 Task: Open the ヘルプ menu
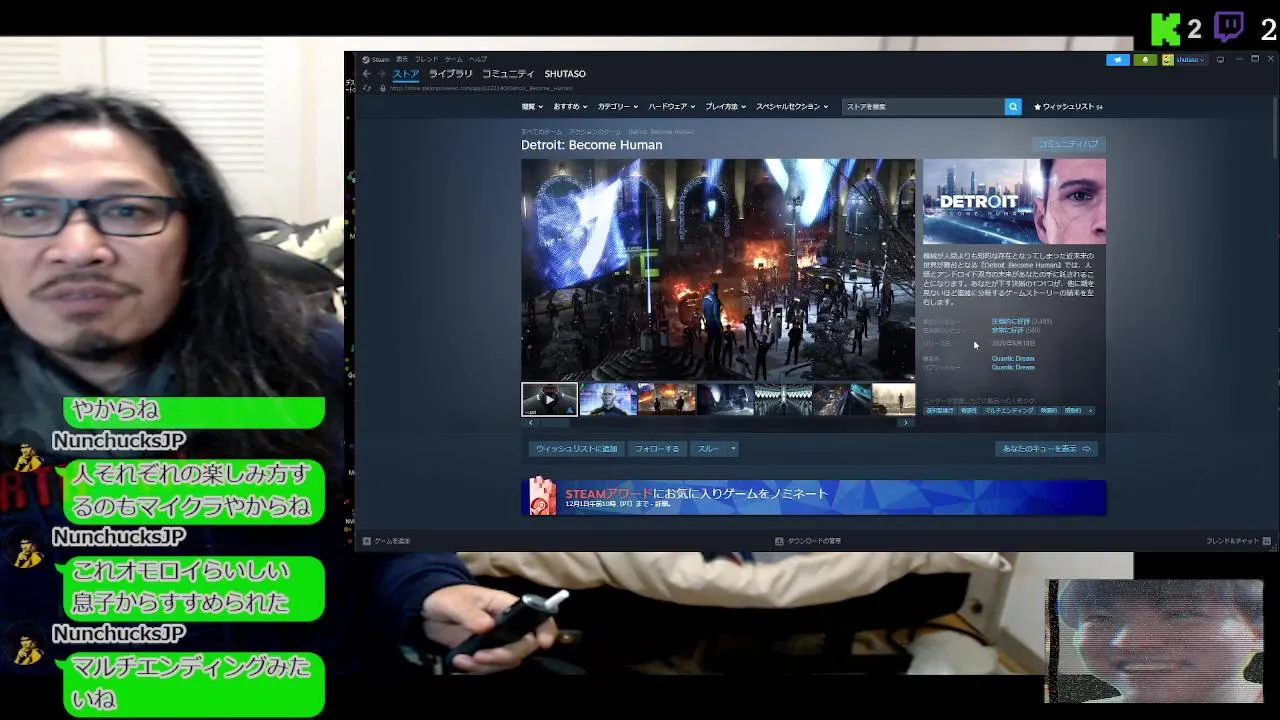[x=478, y=59]
